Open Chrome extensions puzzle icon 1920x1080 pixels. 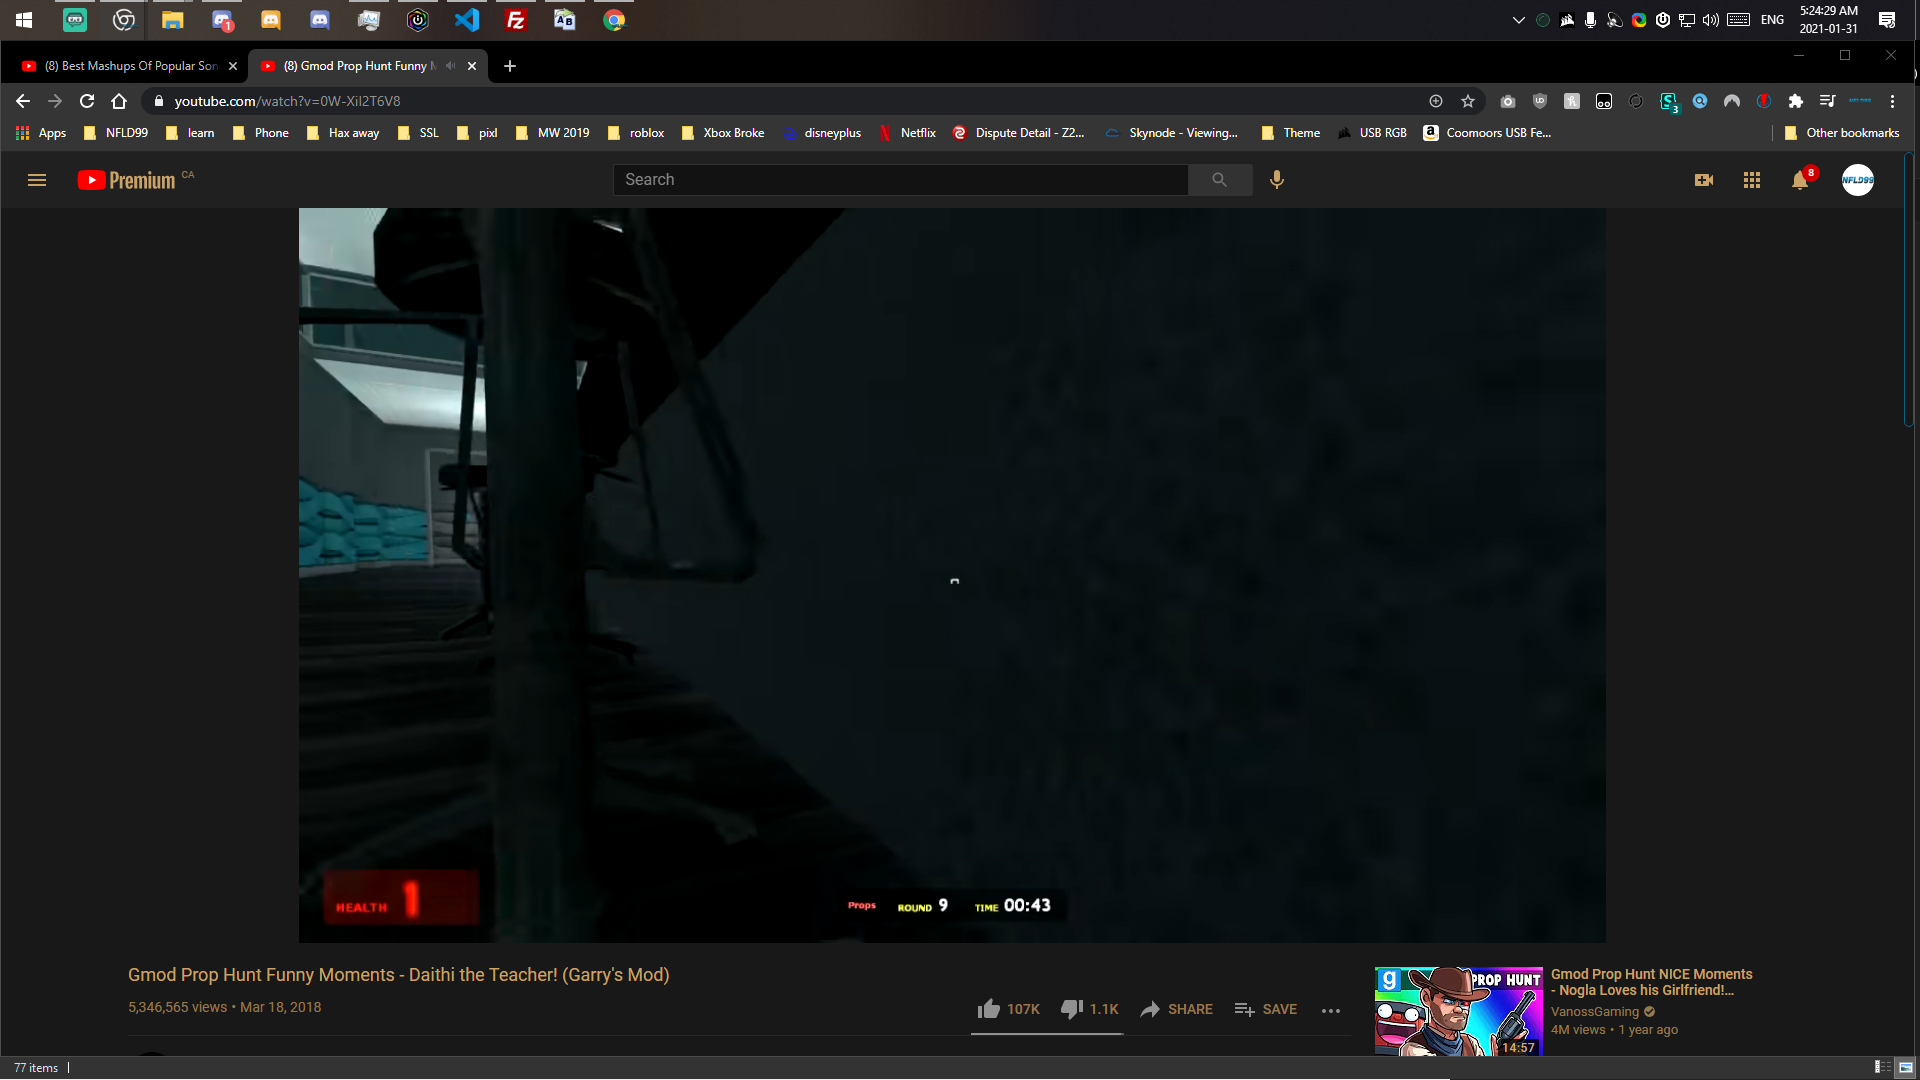(x=1796, y=101)
